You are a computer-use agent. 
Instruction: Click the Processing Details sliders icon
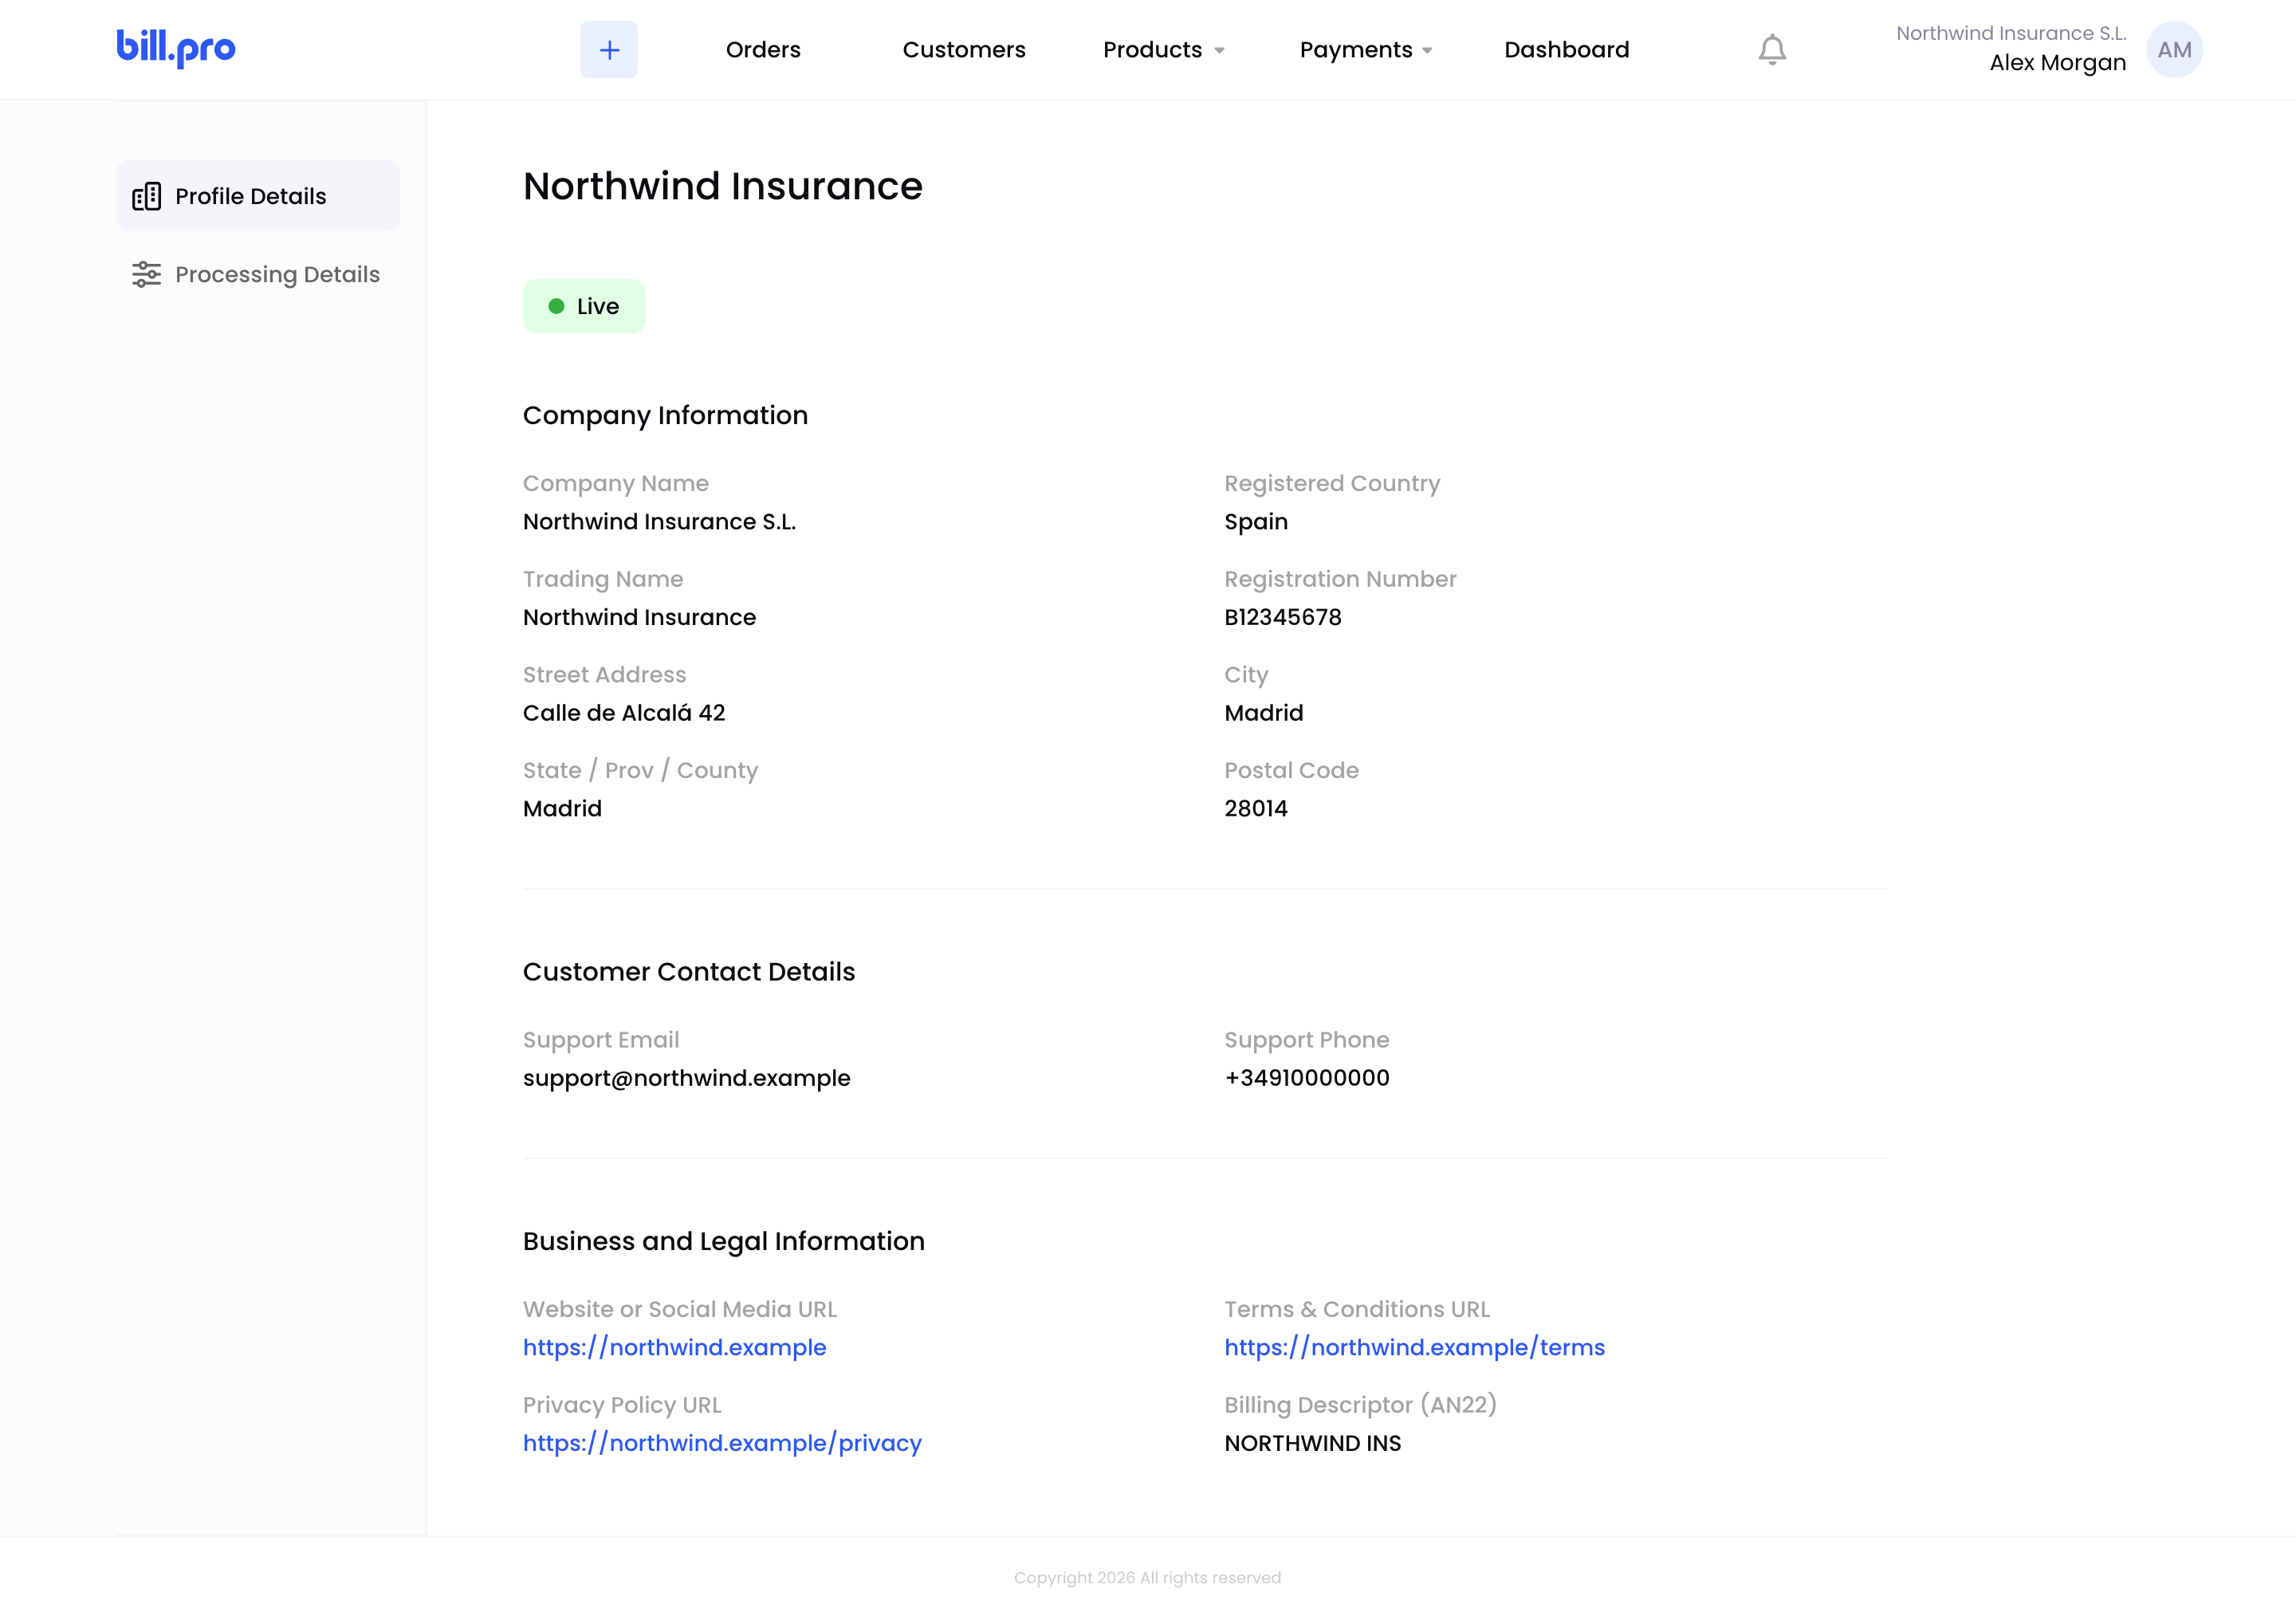[x=147, y=274]
